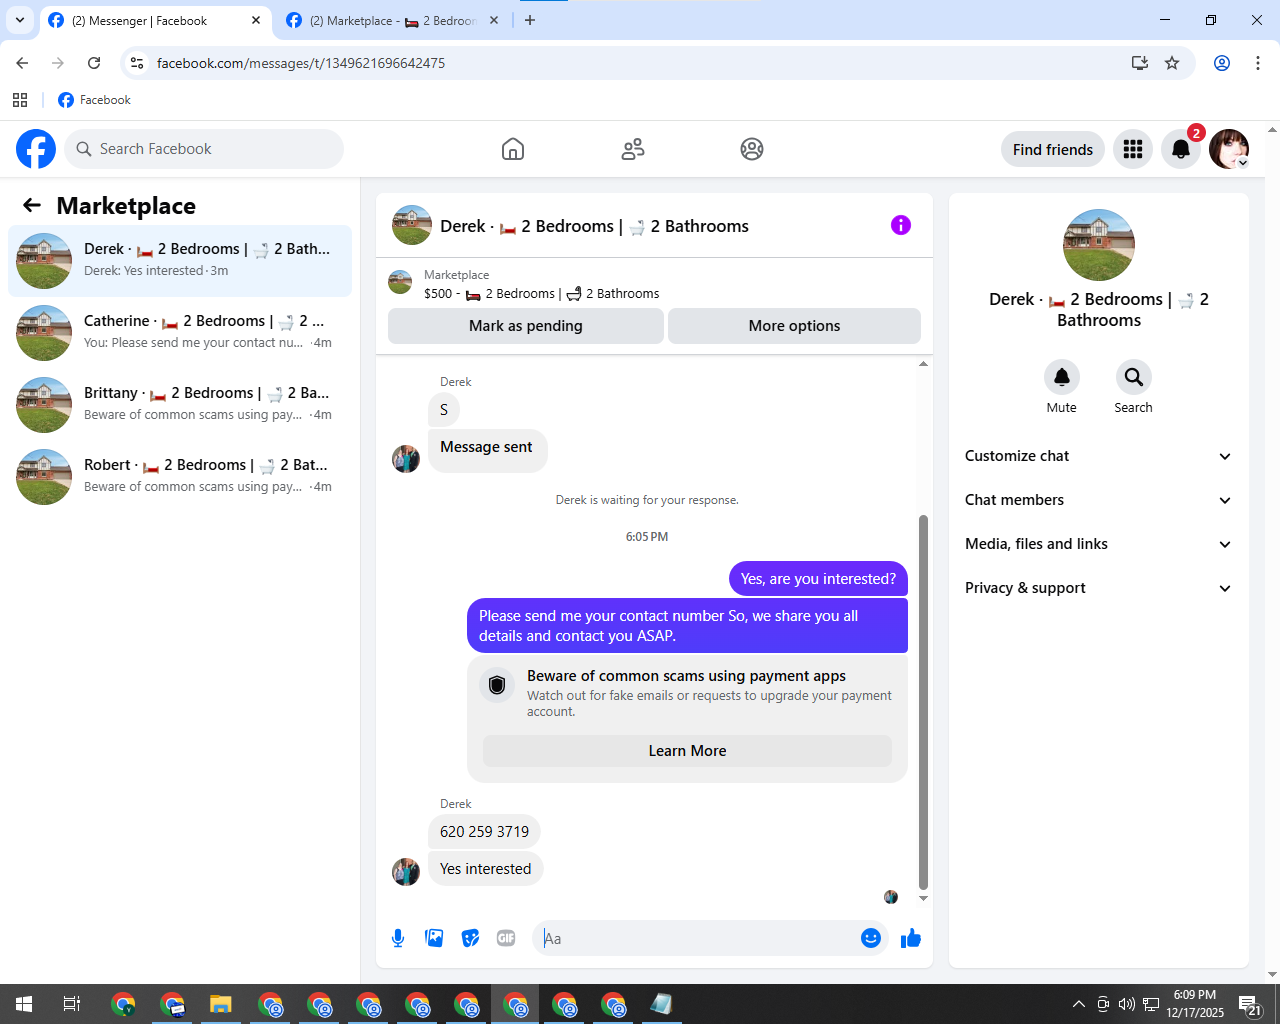Expand Chat members section
Image resolution: width=1280 pixels, height=1024 pixels.
coord(1099,500)
